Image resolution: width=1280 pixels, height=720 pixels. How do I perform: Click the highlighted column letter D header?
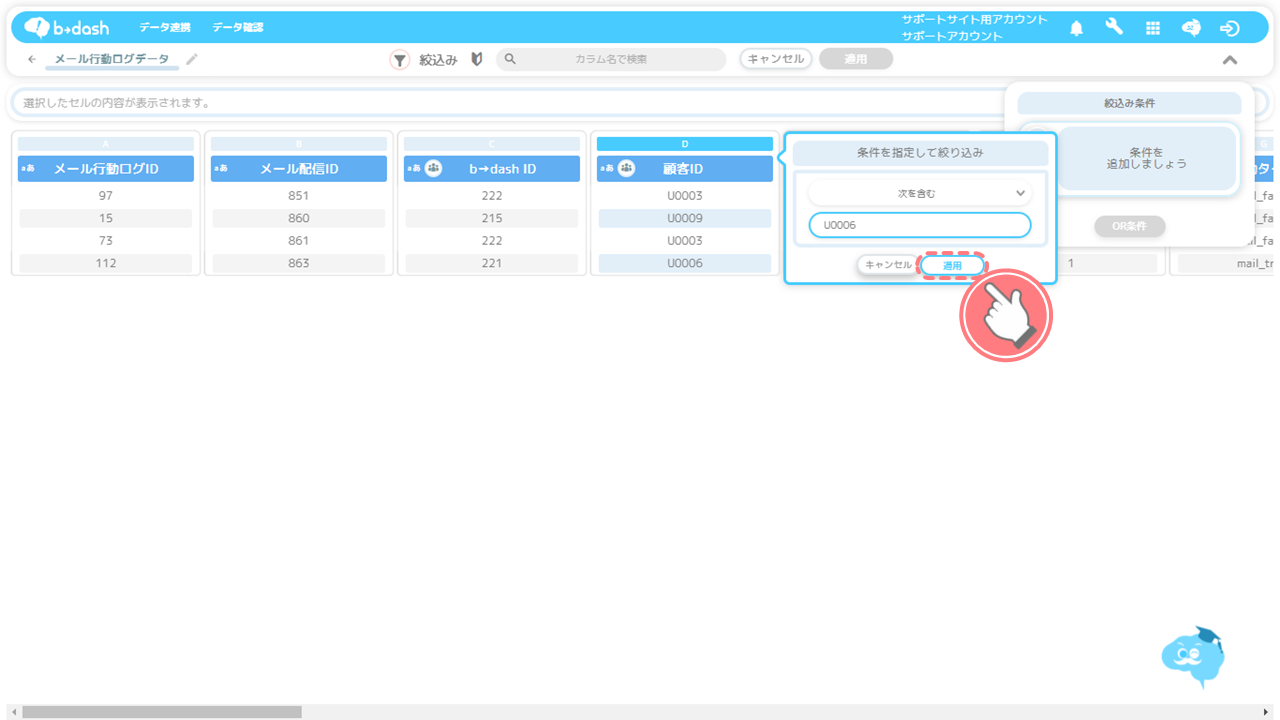685,144
